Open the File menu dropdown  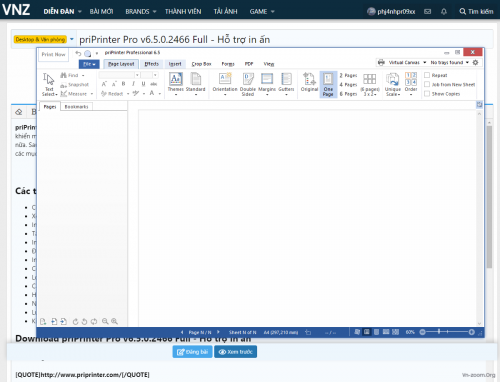tap(89, 64)
